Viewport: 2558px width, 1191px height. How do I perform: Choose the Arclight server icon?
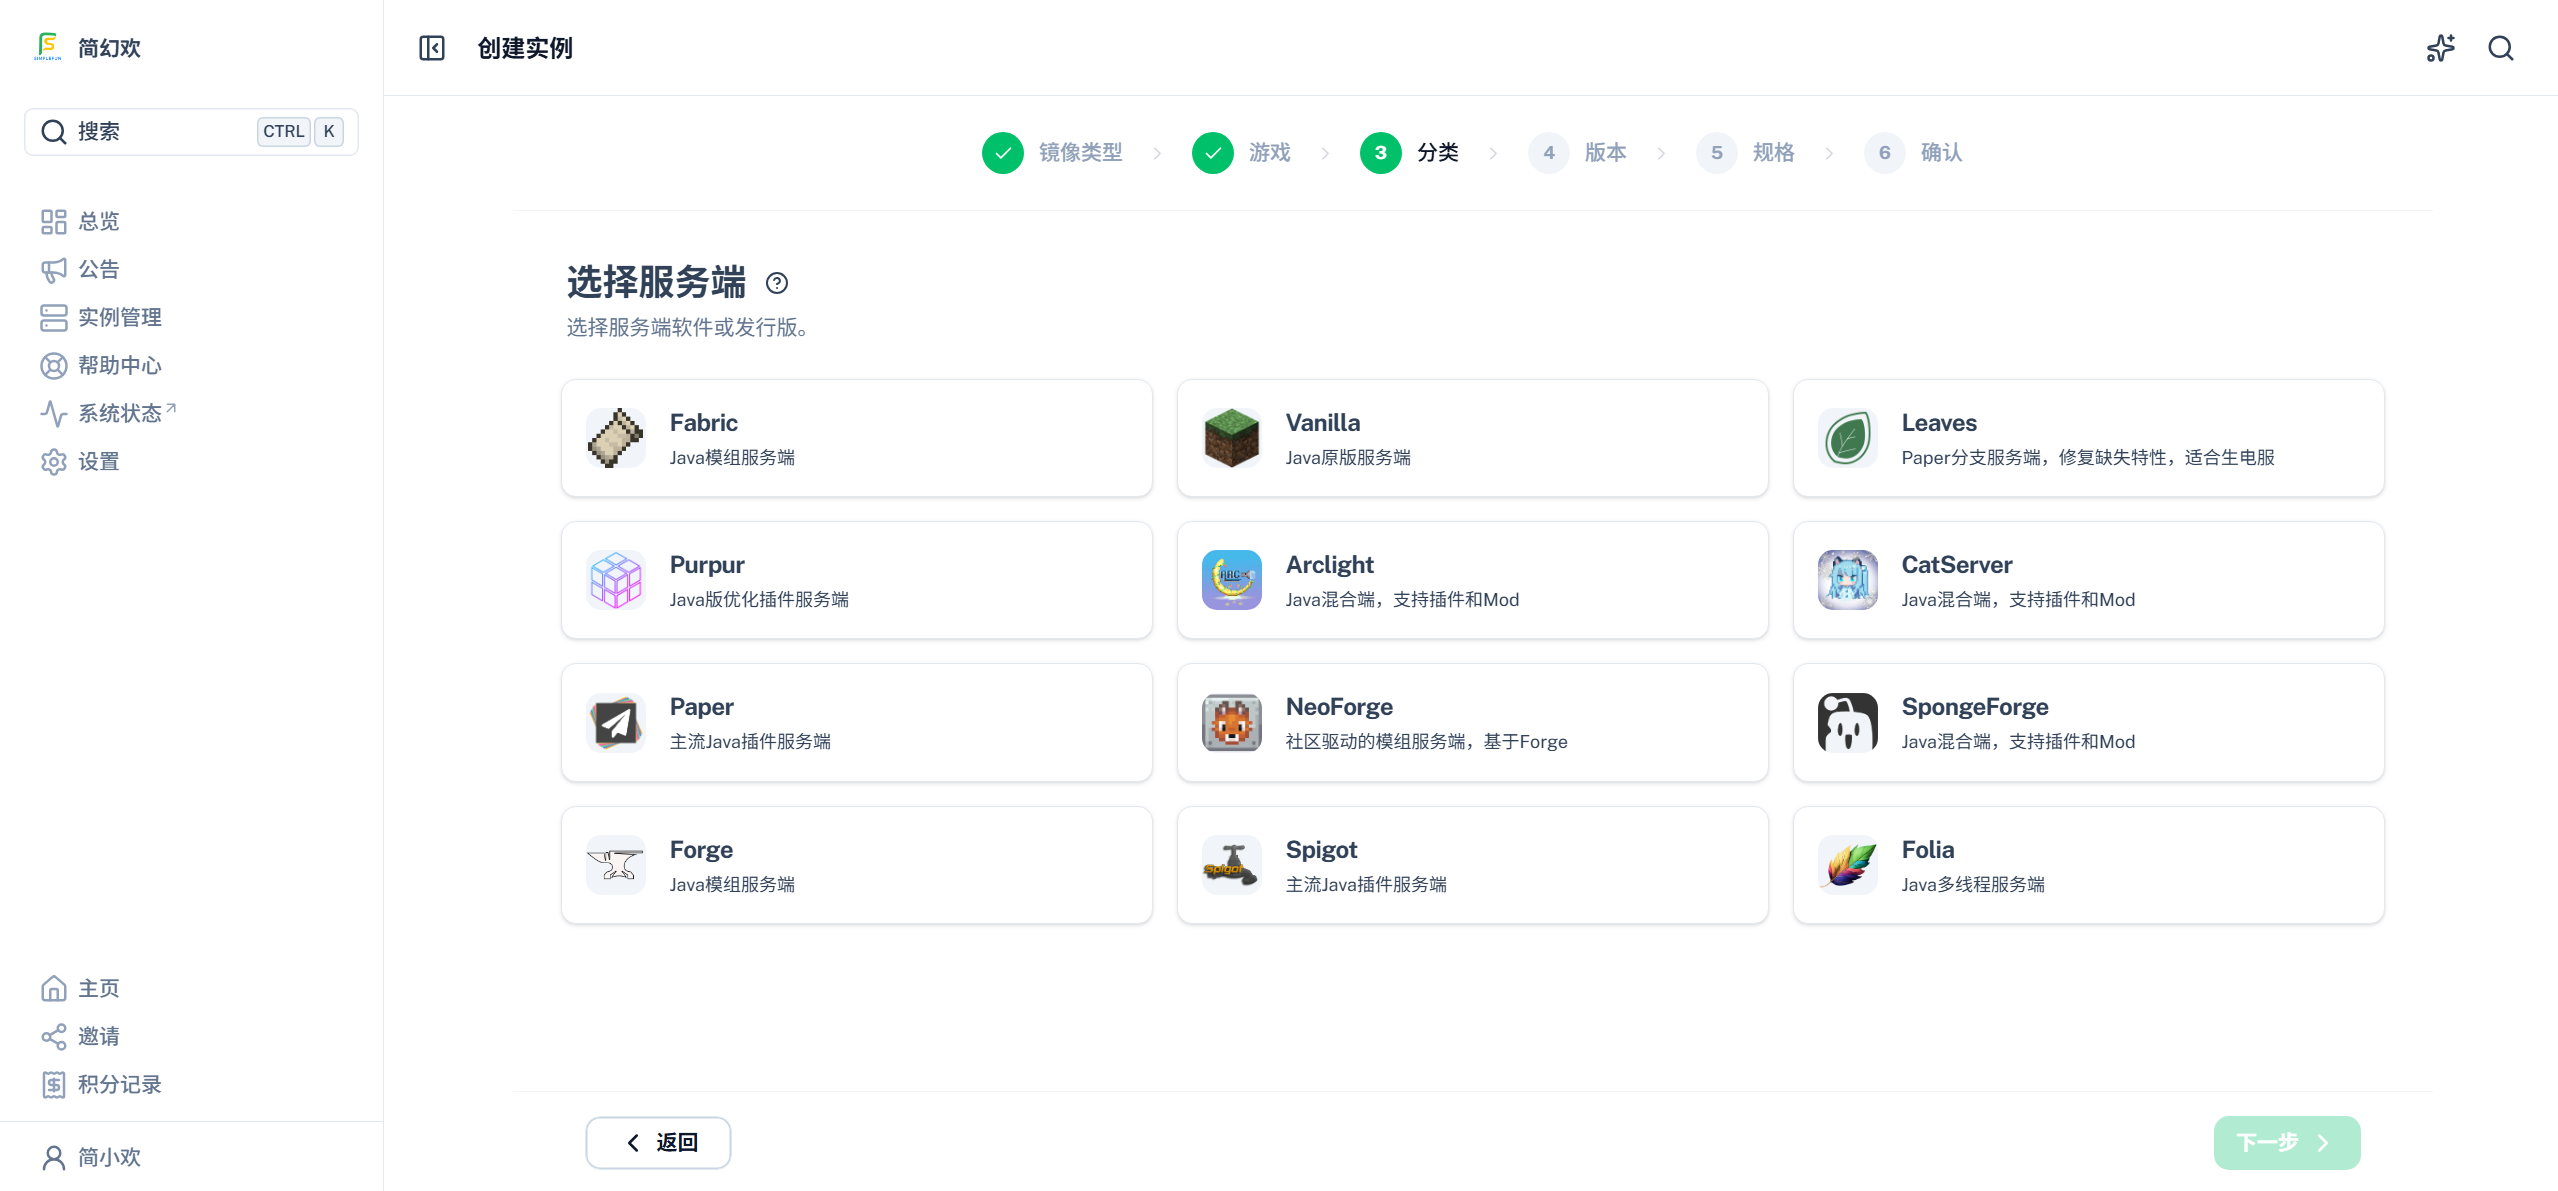pyautogui.click(x=1231, y=580)
